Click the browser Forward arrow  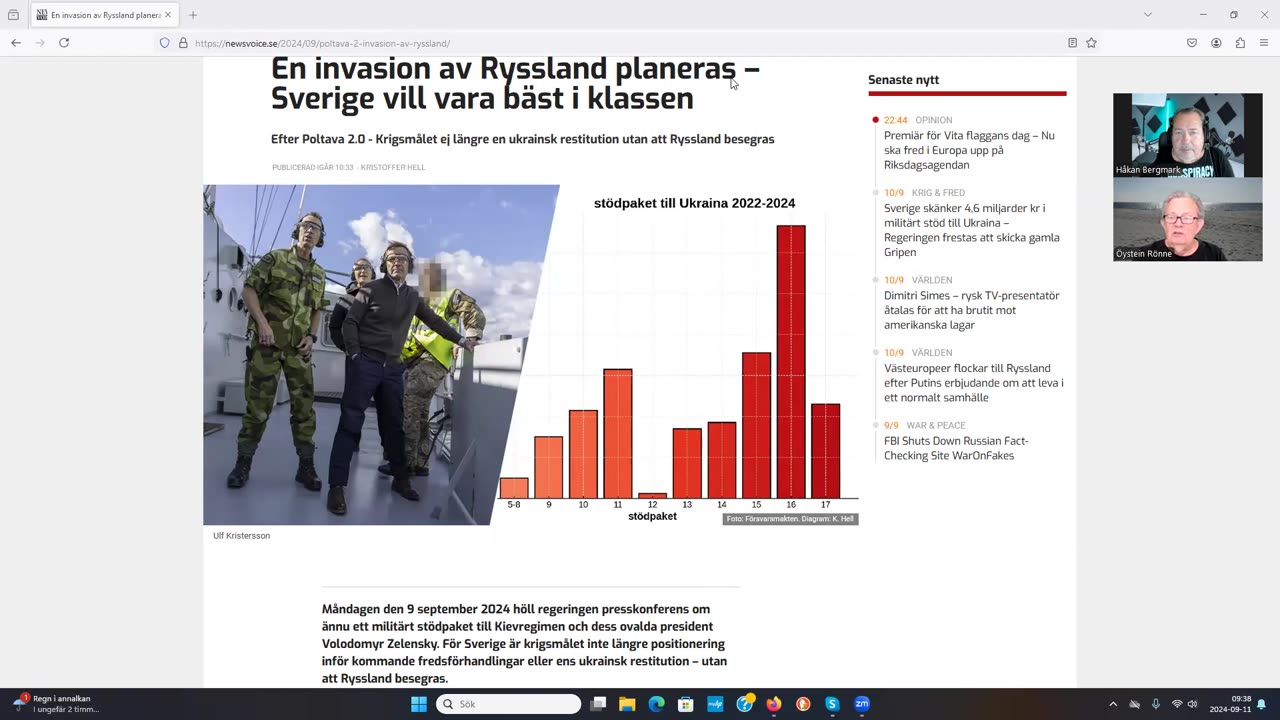[40, 43]
